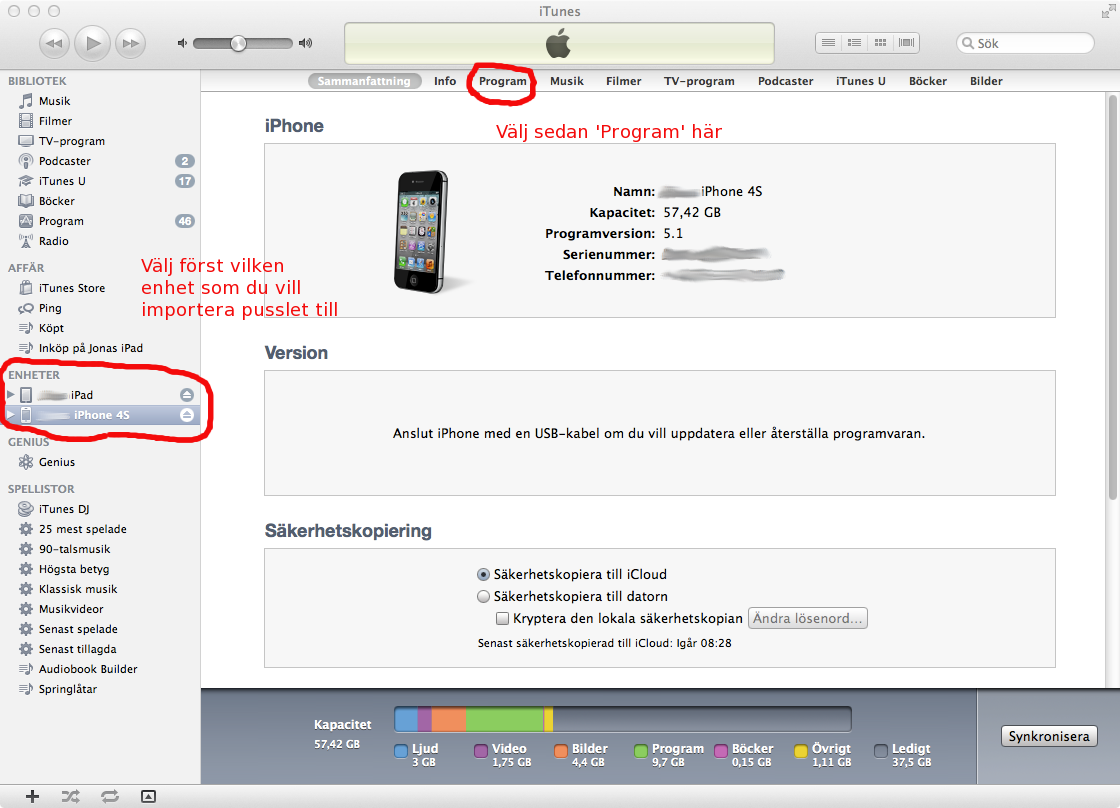This screenshot has height=808, width=1120.
Task: Switch to the Program tab
Action: tap(503, 81)
